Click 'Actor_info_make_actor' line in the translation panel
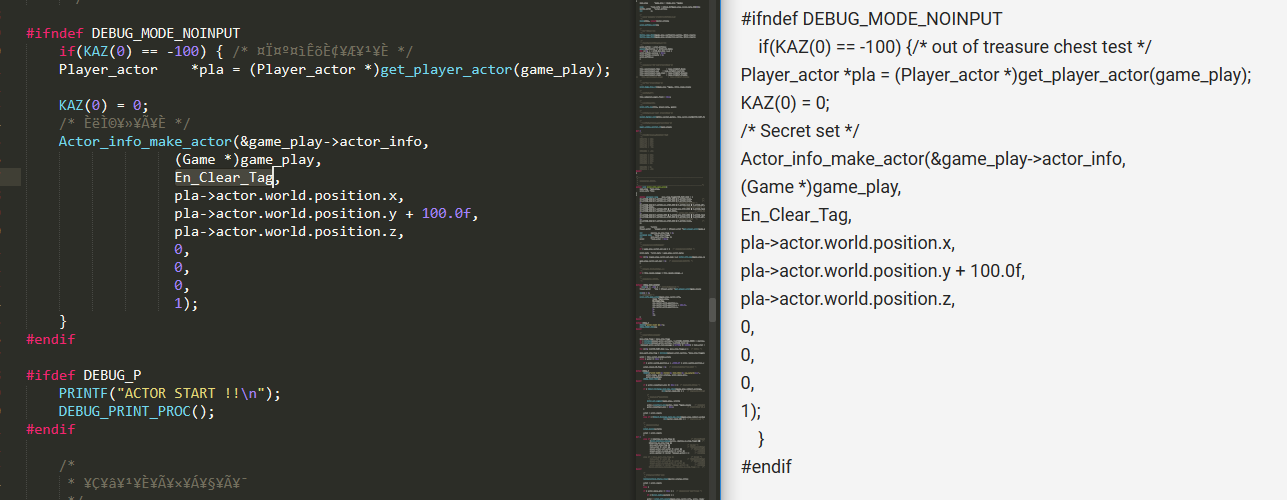Screen dimensions: 1287x500 tap(933, 159)
